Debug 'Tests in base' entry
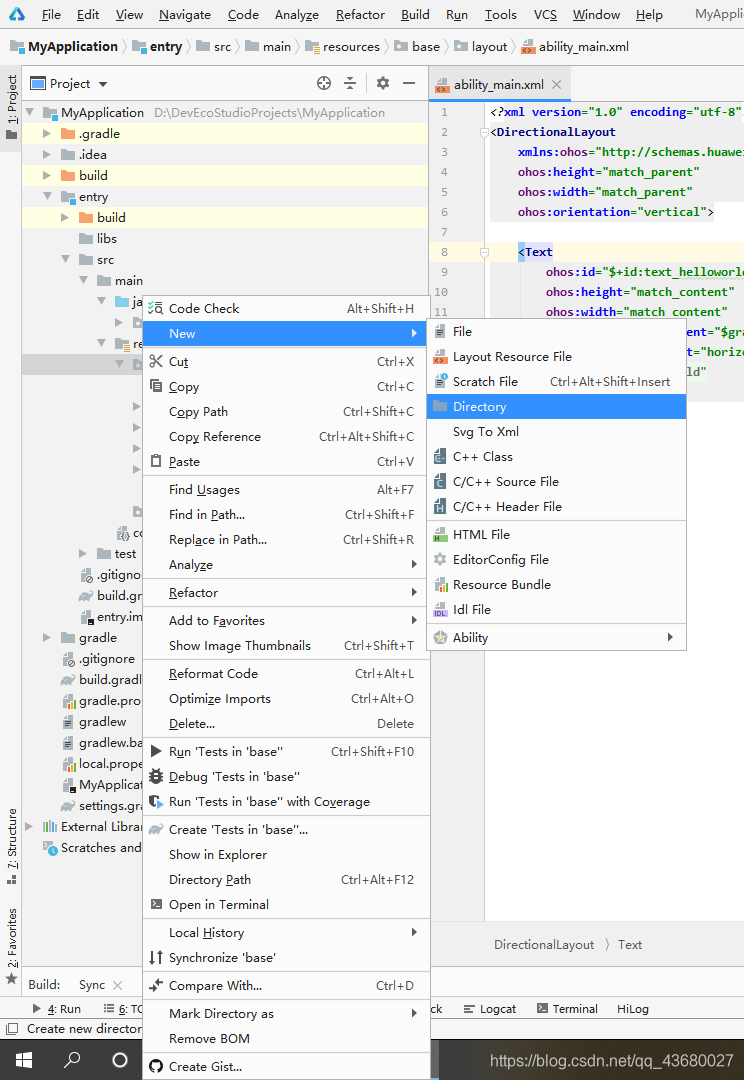 (x=287, y=776)
